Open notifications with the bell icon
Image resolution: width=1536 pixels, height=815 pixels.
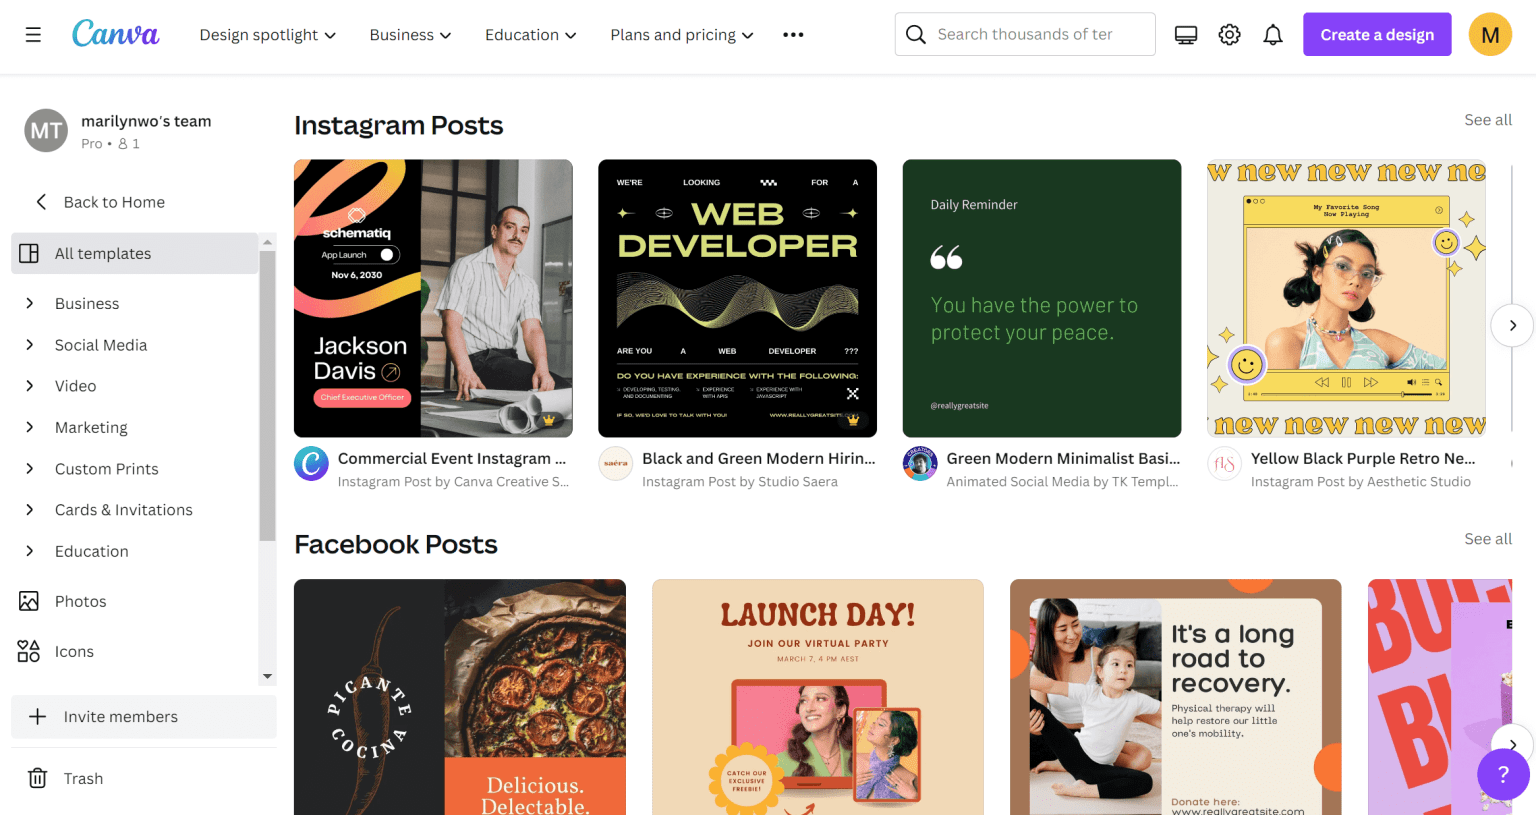click(x=1272, y=33)
